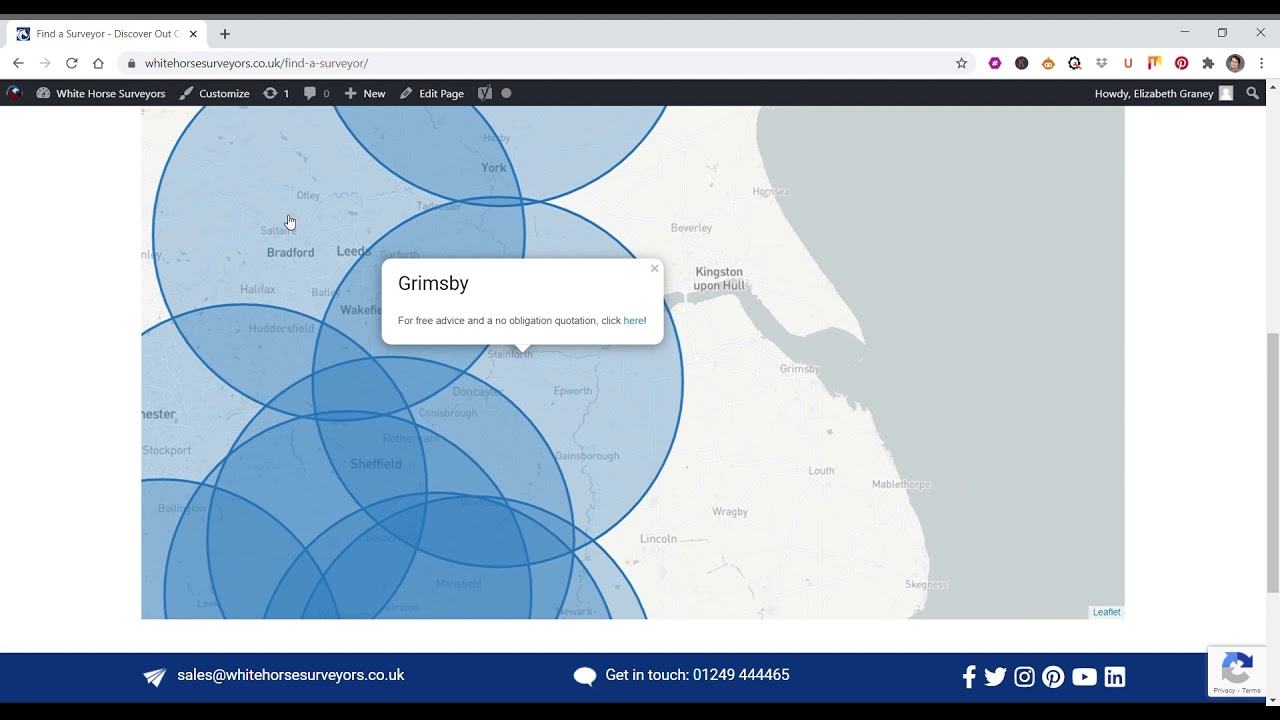Viewport: 1280px width, 720px height.
Task: Open a new browser tab
Action: [x=225, y=34]
